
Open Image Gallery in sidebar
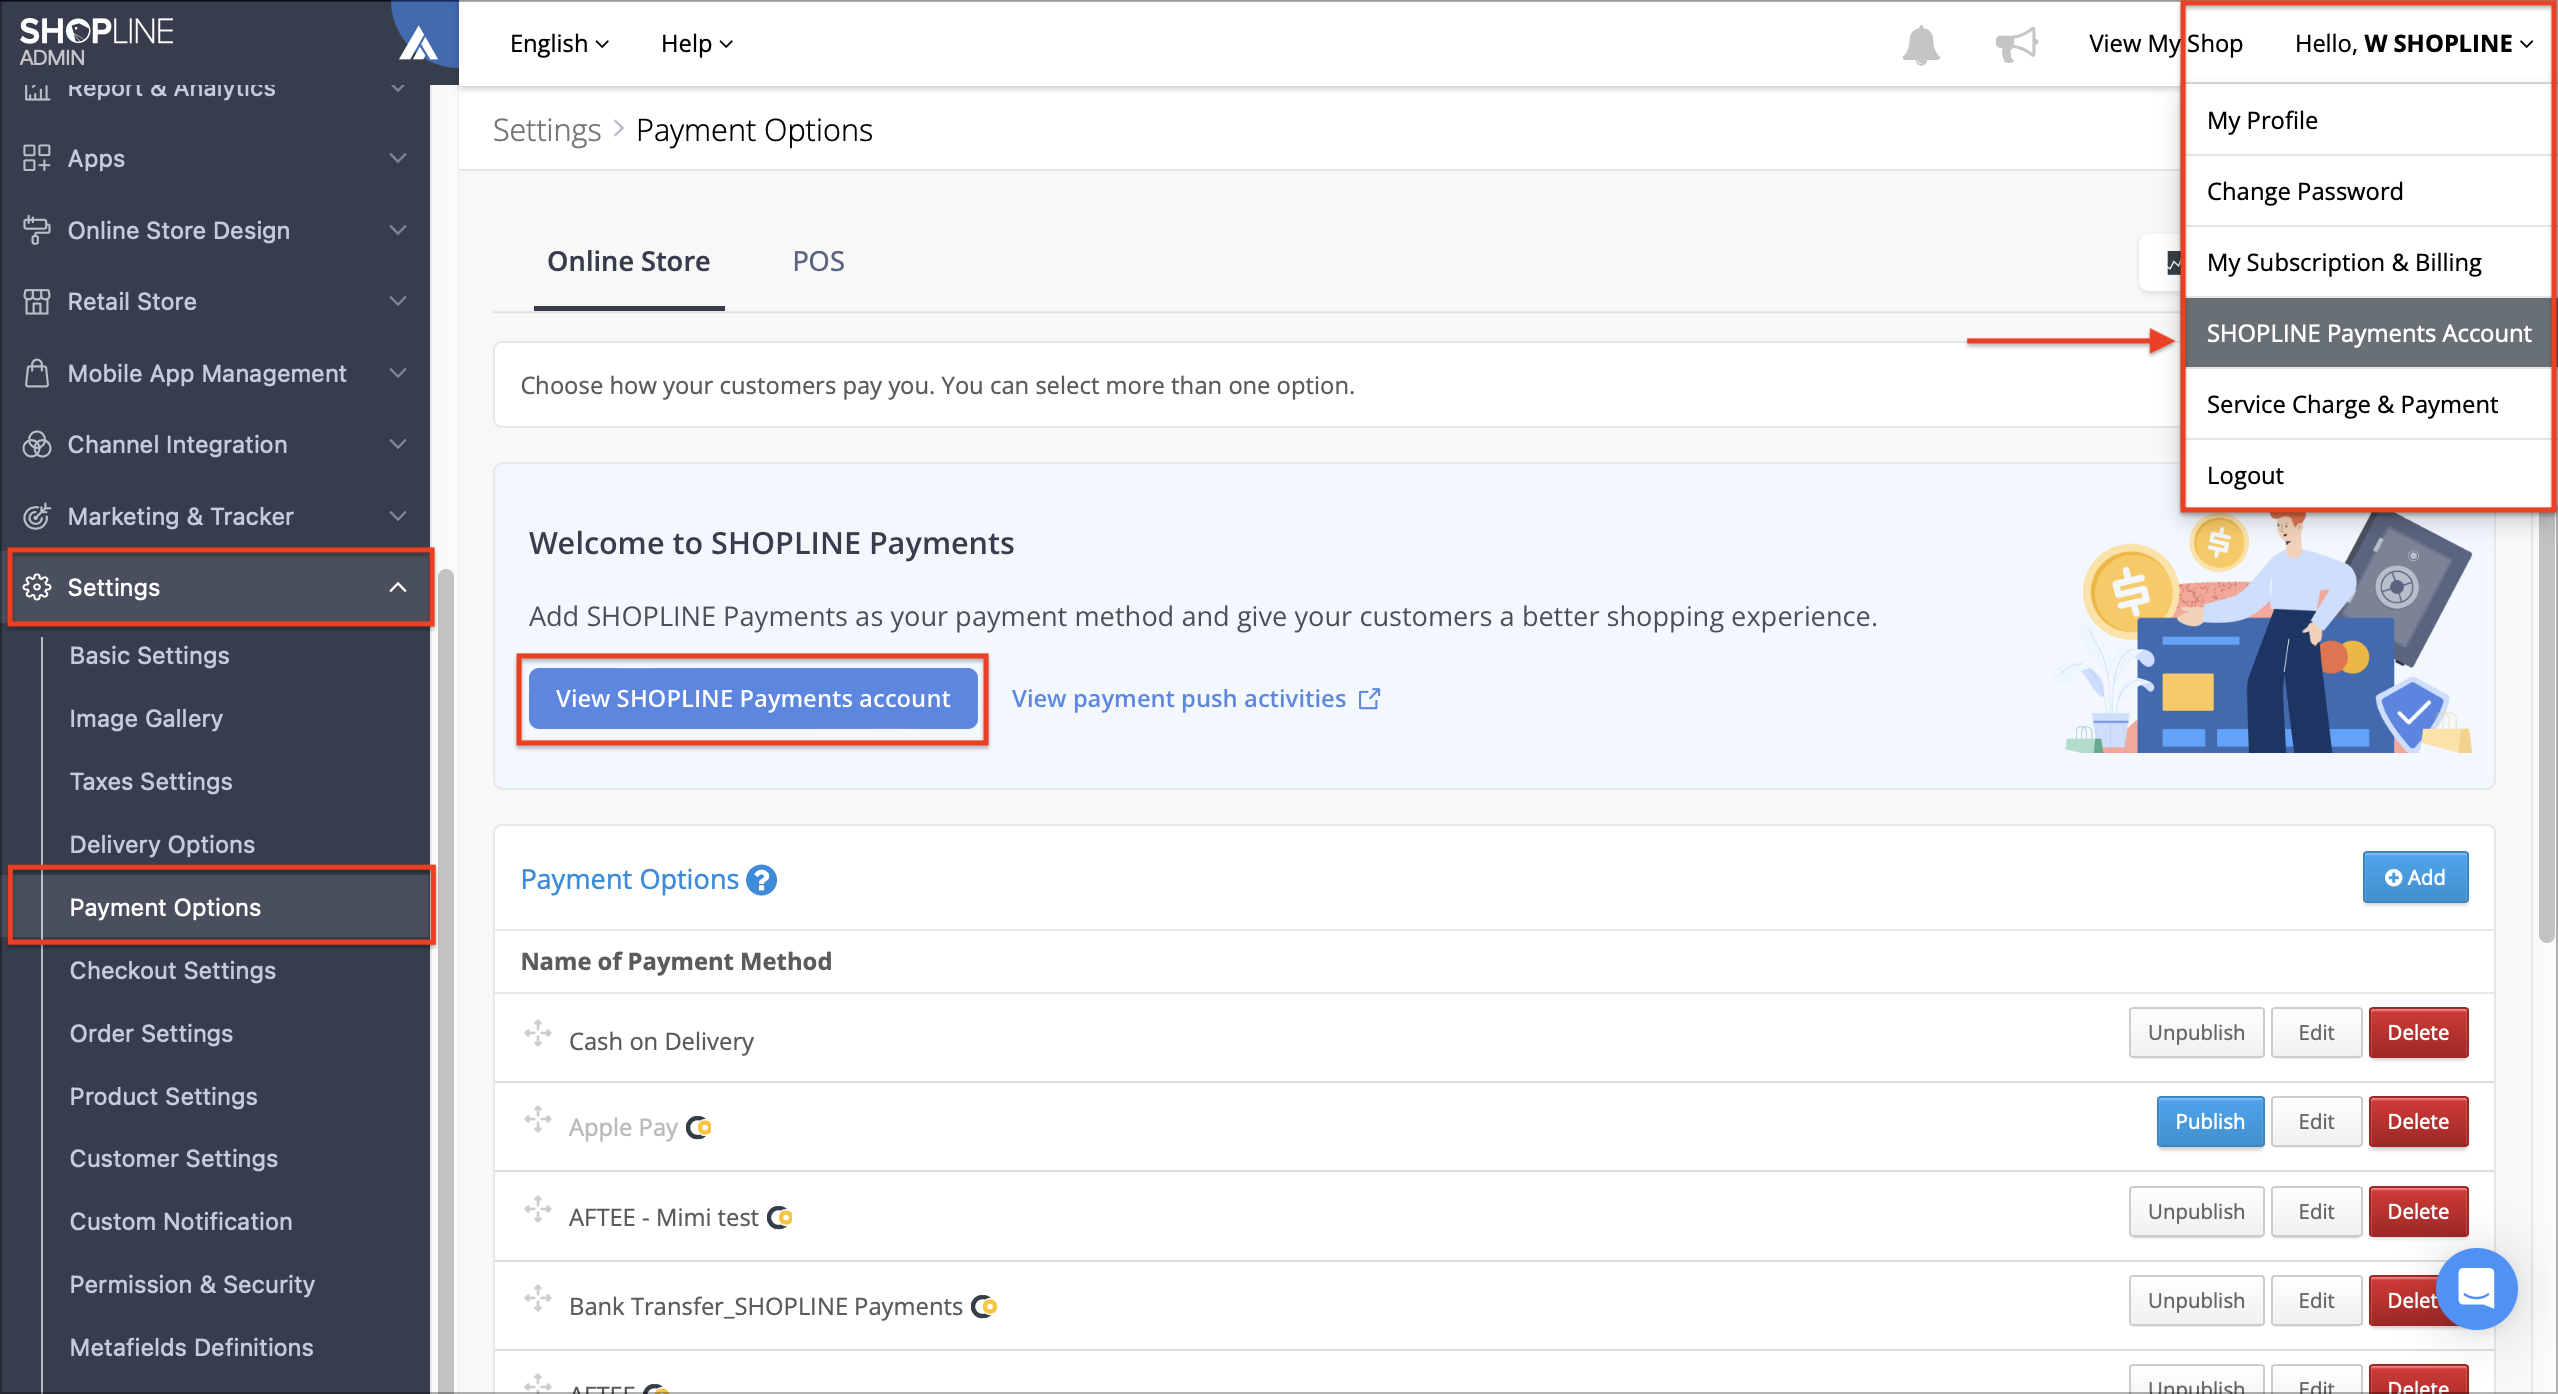point(146,719)
